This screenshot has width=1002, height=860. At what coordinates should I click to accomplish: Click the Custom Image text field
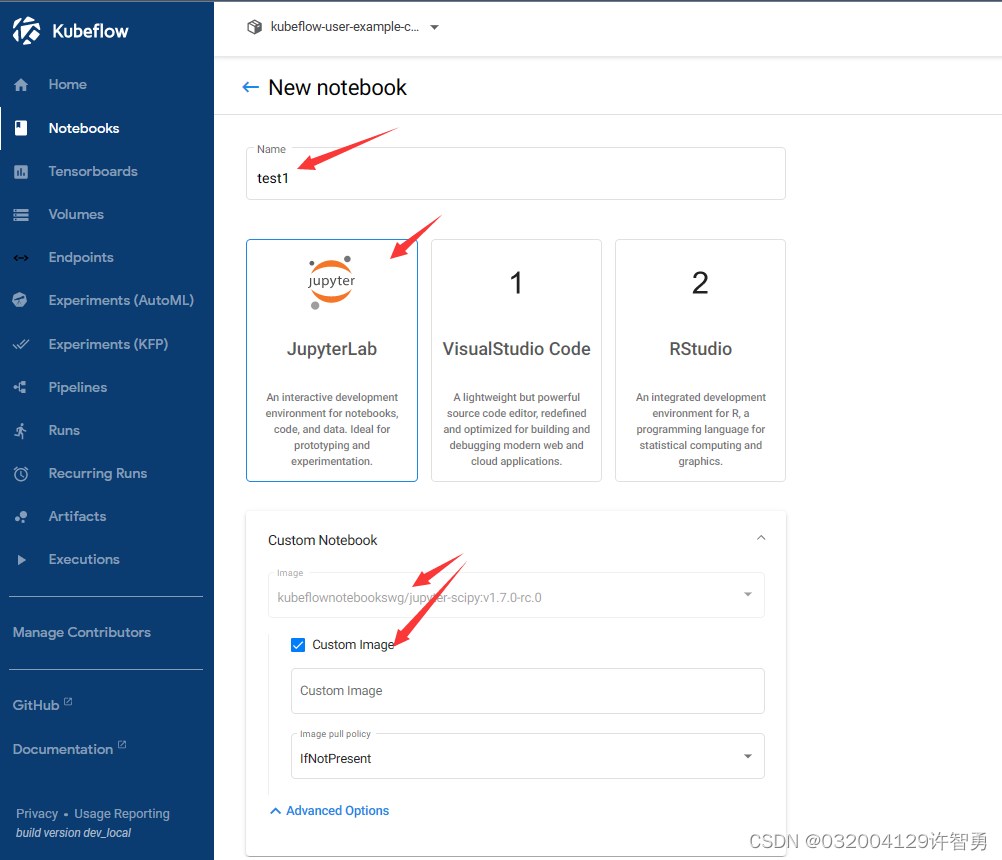click(528, 691)
